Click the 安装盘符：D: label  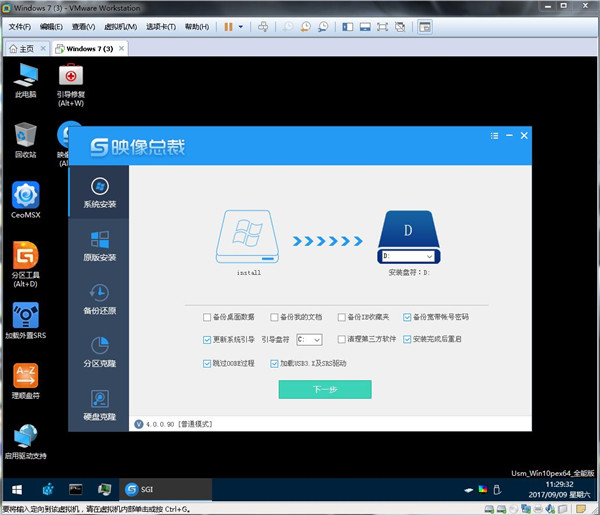pyautogui.click(x=409, y=272)
